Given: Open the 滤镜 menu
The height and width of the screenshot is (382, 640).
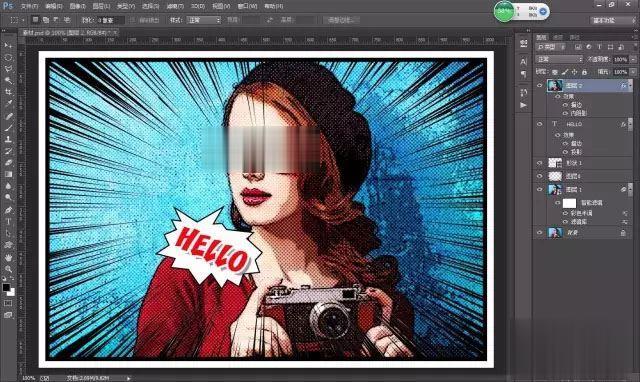Looking at the screenshot, I should 175,6.
